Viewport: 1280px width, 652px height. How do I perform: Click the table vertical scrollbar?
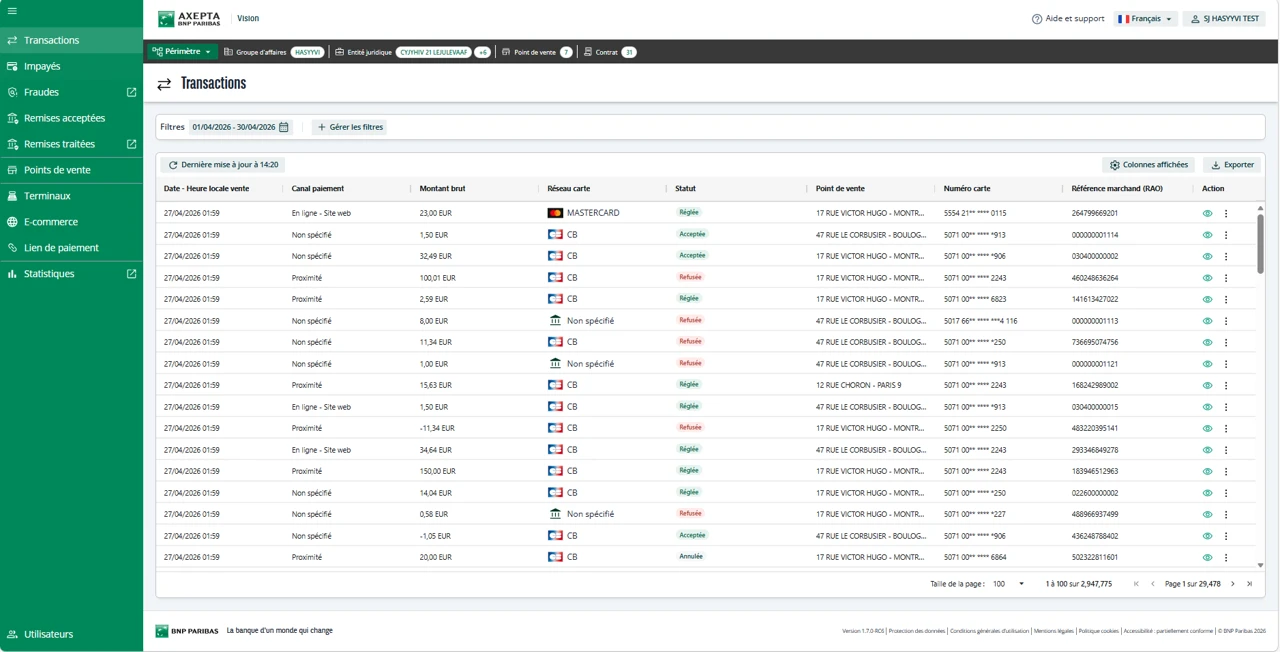(1260, 242)
